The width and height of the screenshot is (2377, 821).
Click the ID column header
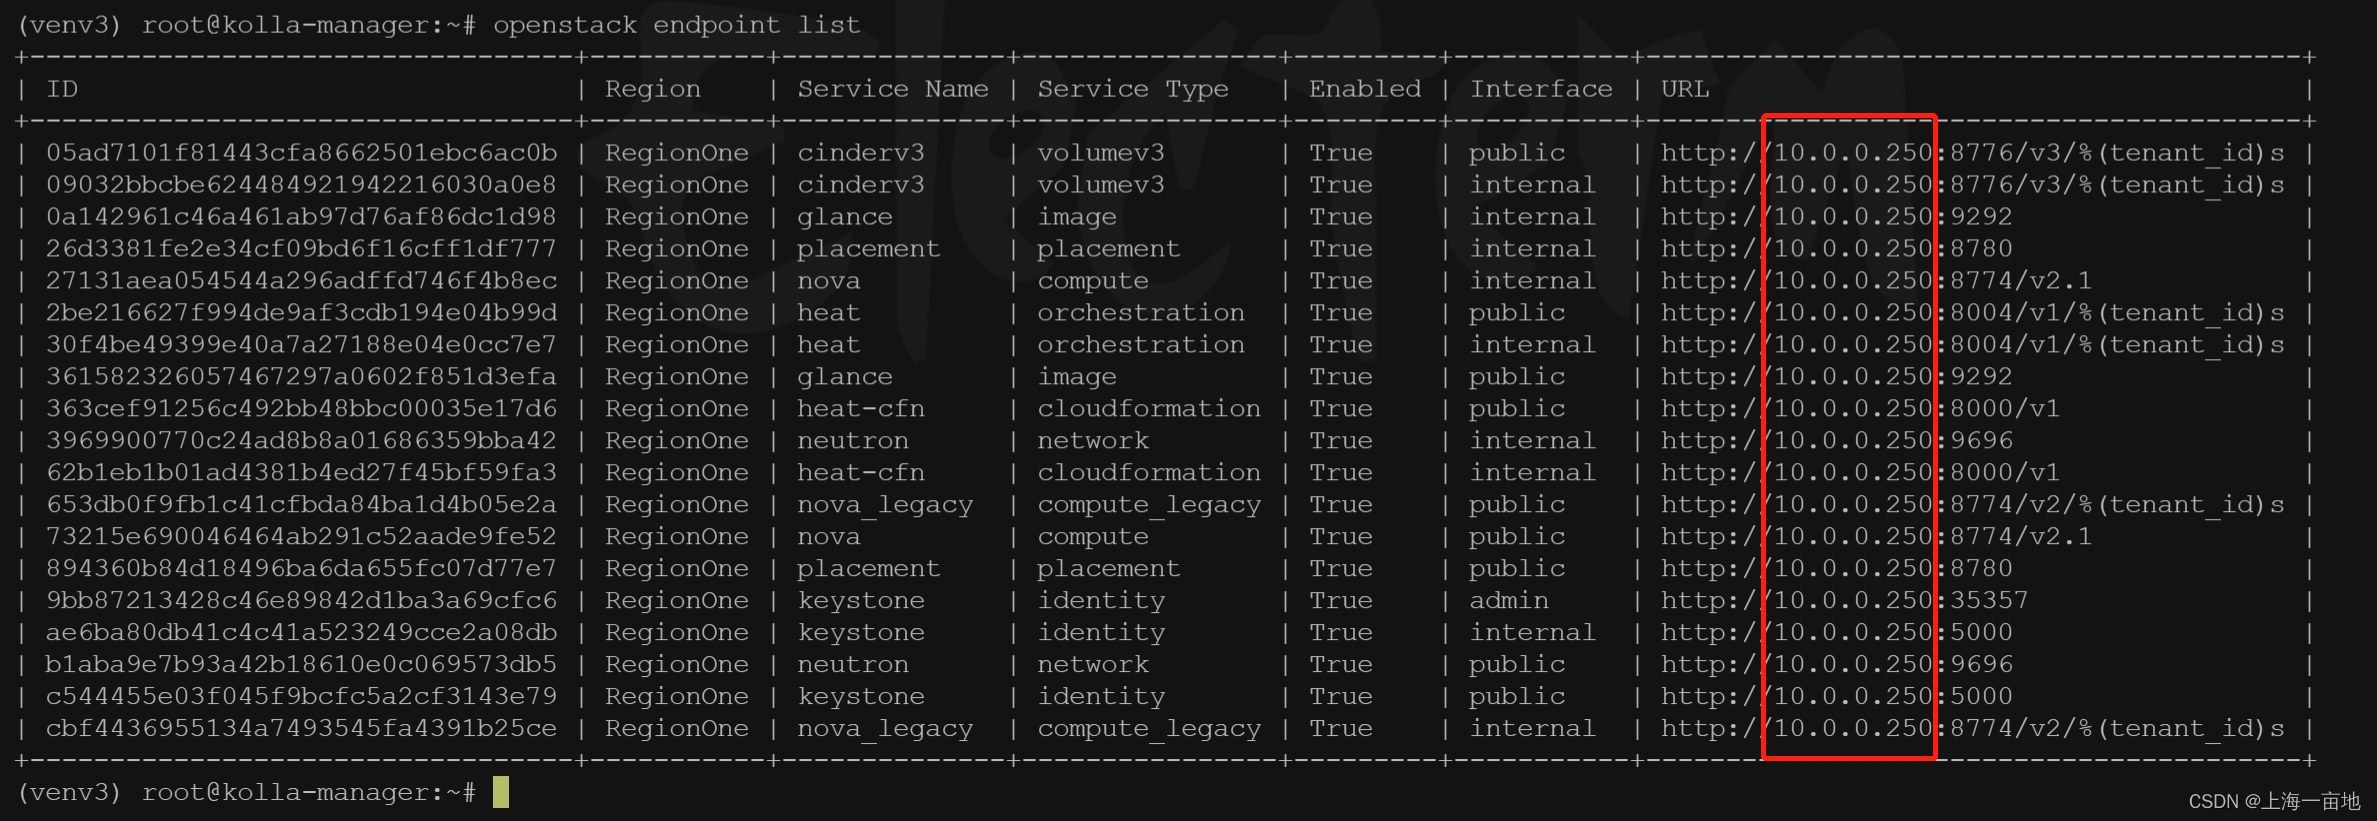click(62, 89)
